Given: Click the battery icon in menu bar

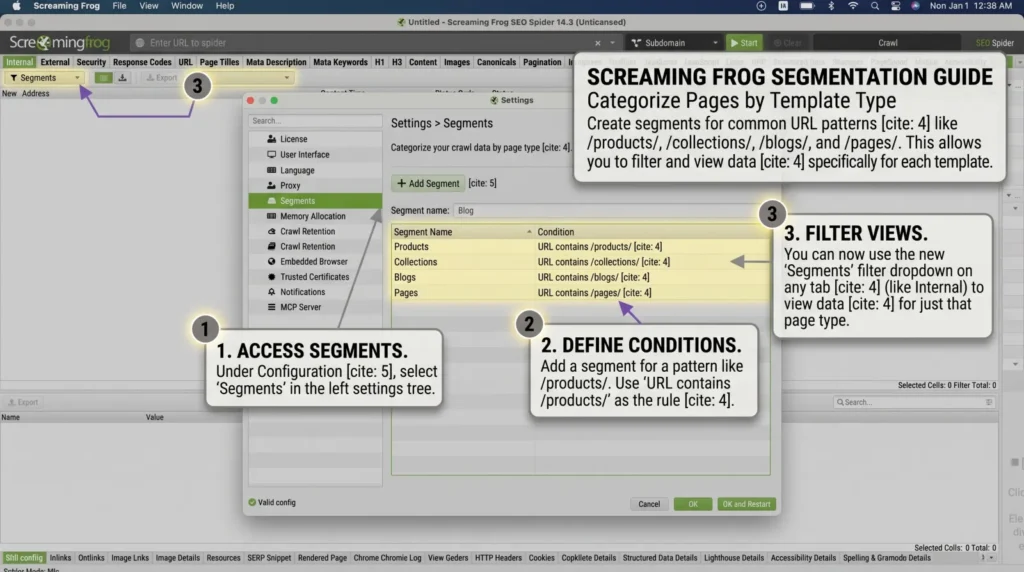Looking at the screenshot, I should 807,6.
